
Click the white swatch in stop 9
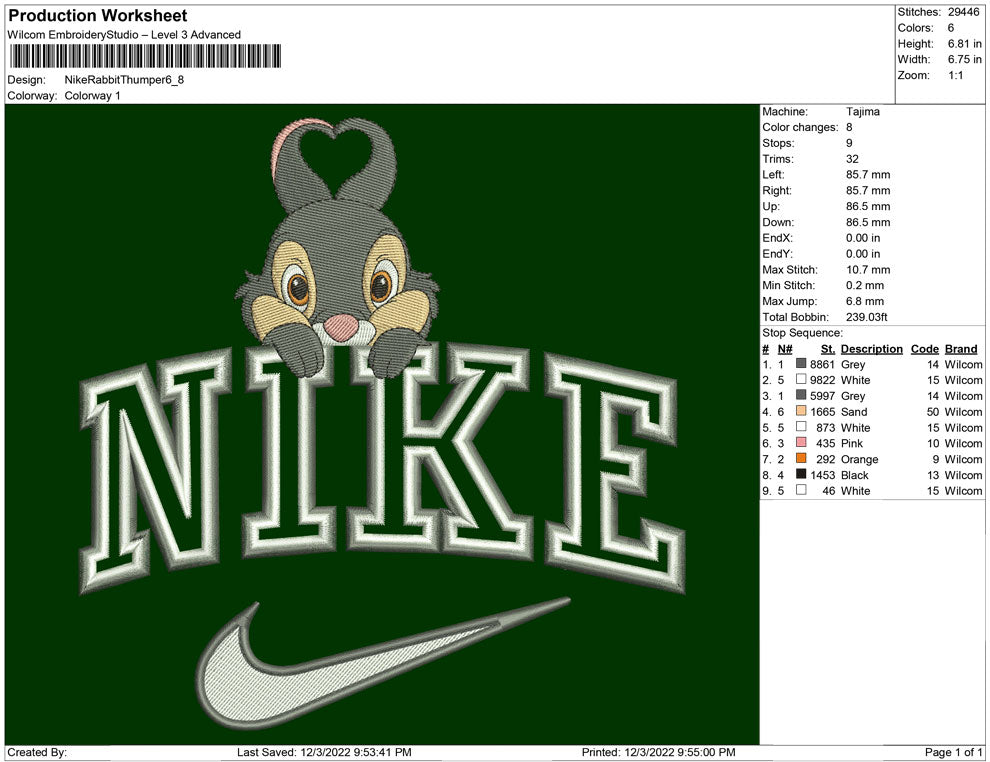(x=801, y=489)
